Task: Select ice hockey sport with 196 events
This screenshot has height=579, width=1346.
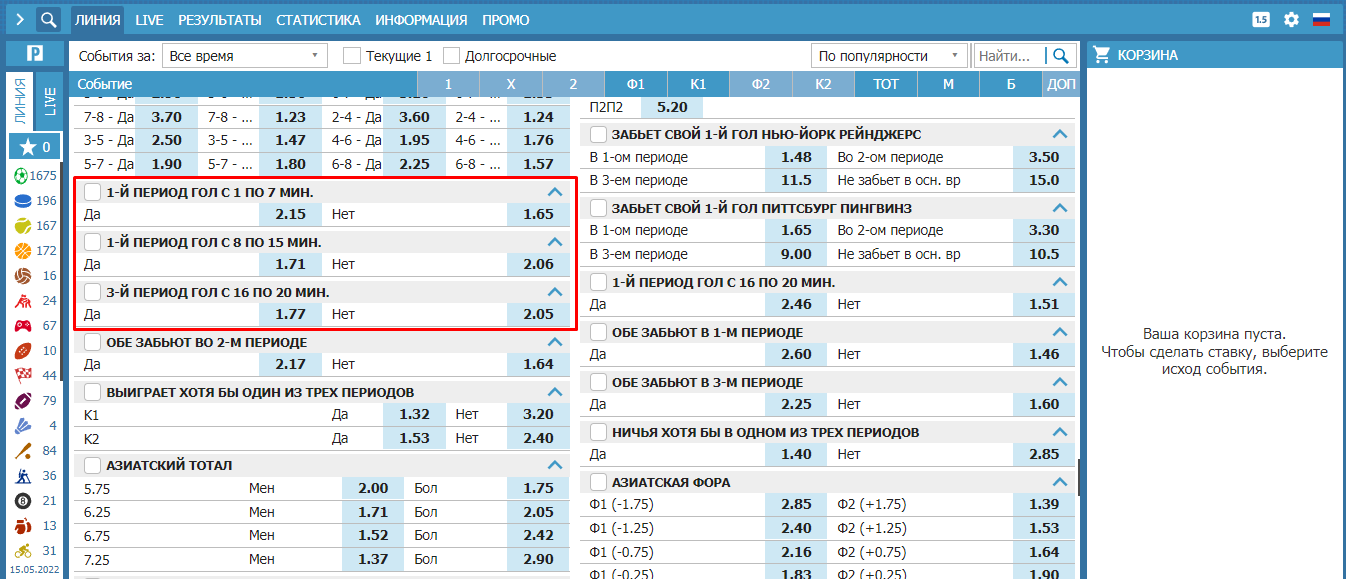Action: 34,200
